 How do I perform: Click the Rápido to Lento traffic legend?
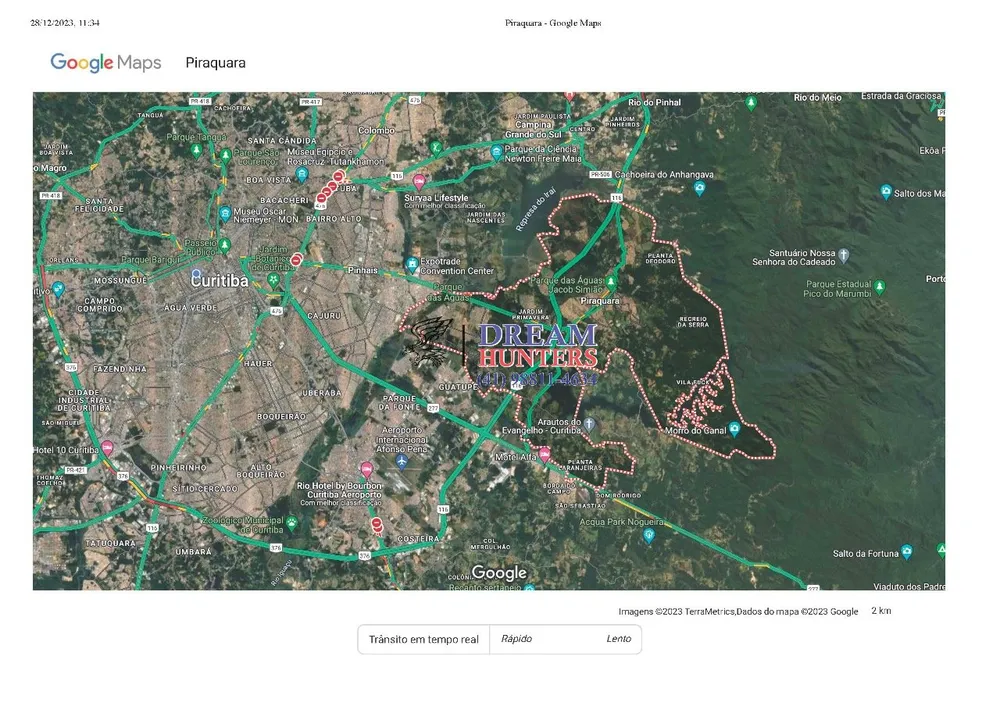point(566,639)
